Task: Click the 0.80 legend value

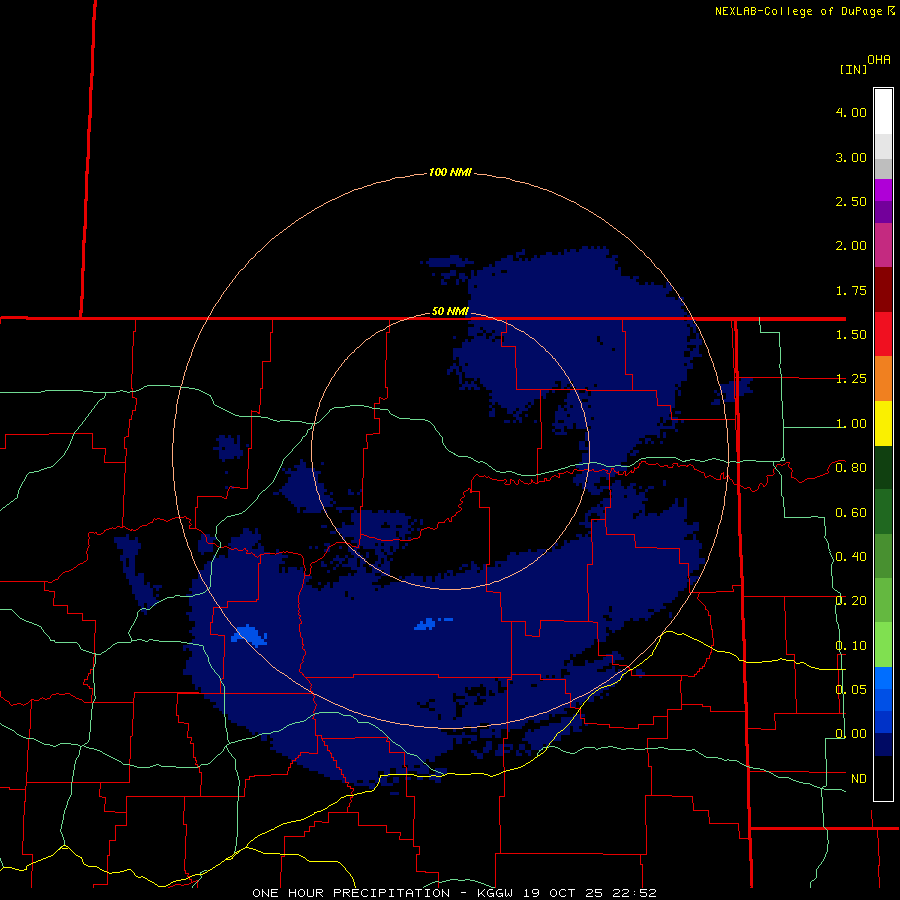Action: (851, 468)
